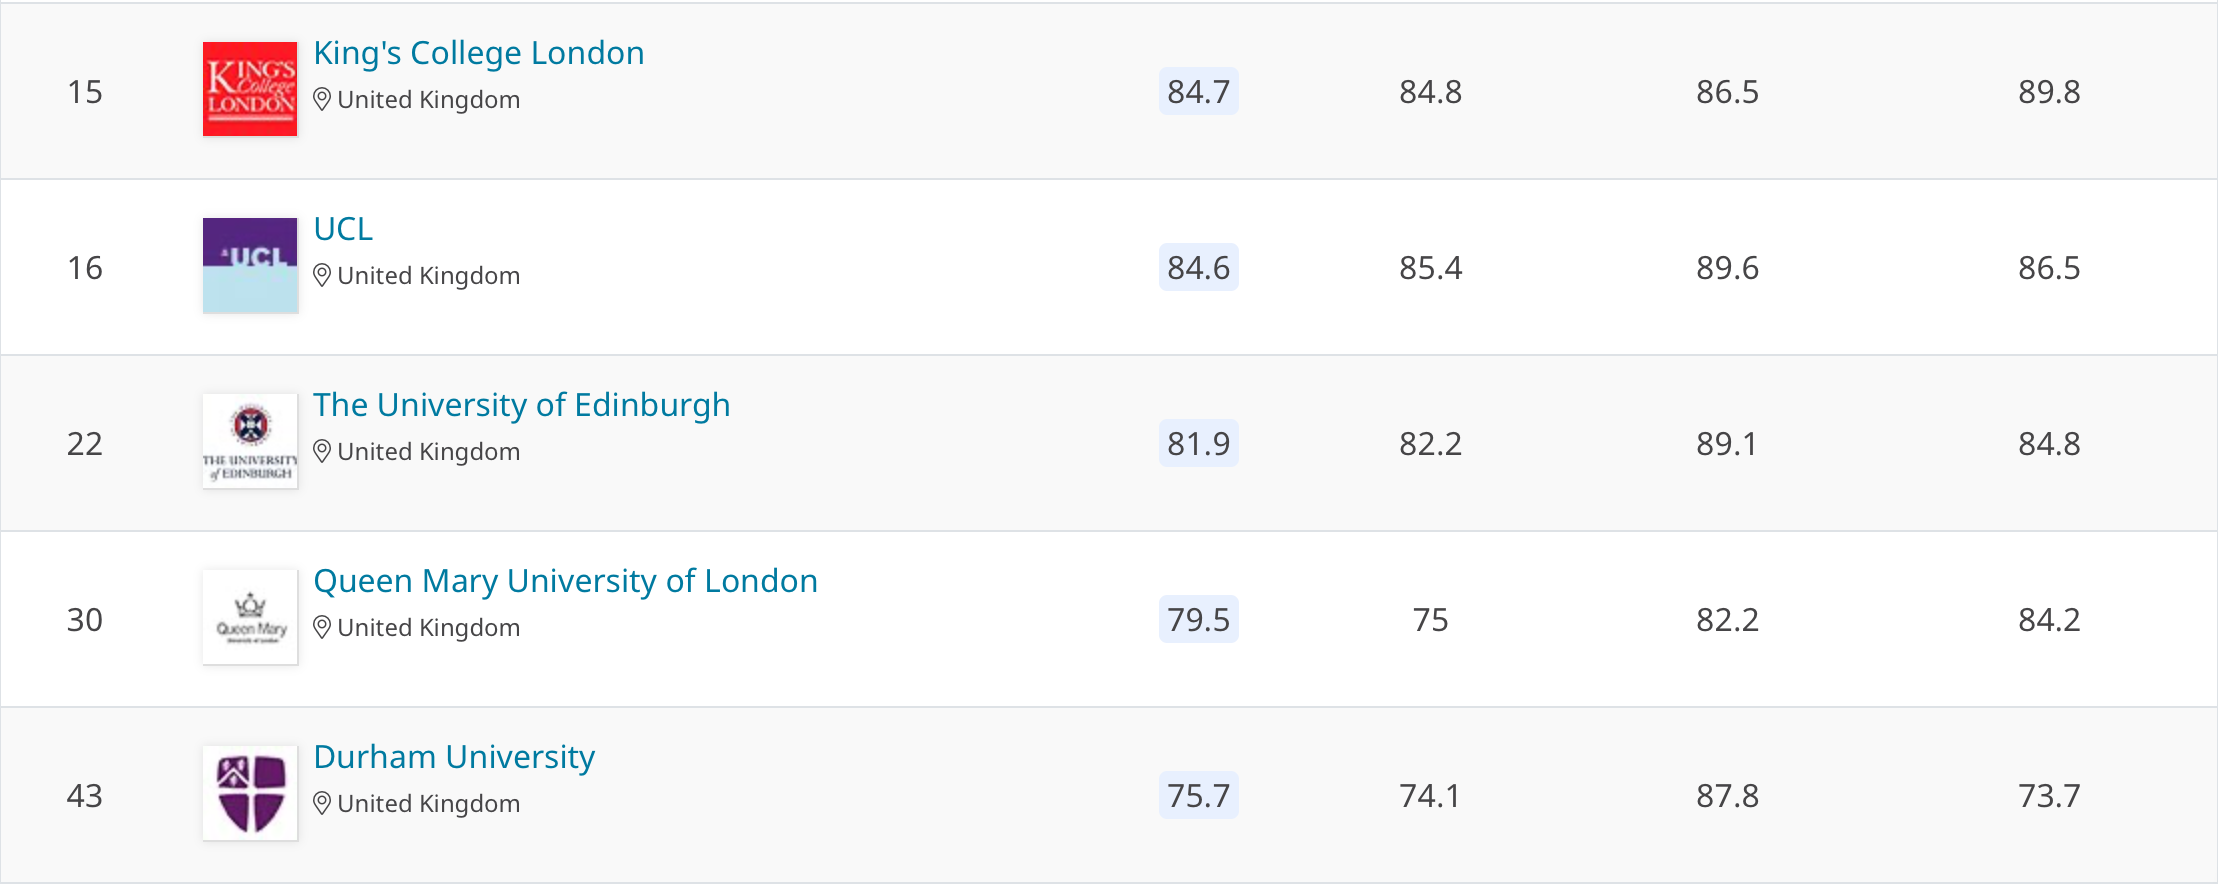The image size is (2218, 884).
Task: Open the Durham University link
Action: pyautogui.click(x=454, y=757)
